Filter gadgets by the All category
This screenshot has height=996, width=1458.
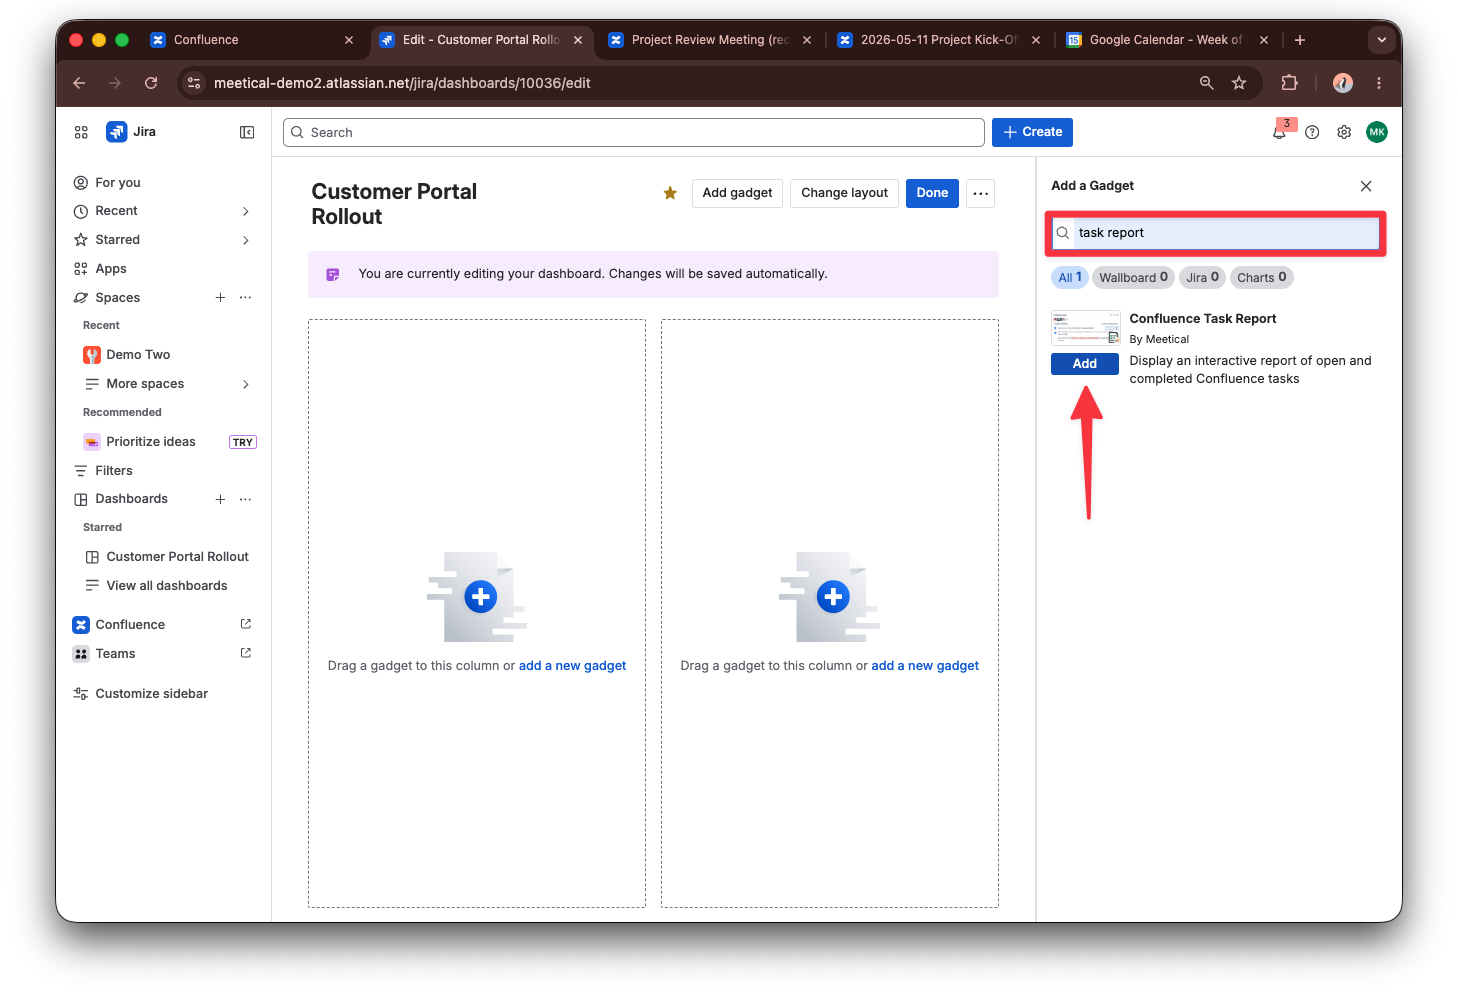(1070, 278)
